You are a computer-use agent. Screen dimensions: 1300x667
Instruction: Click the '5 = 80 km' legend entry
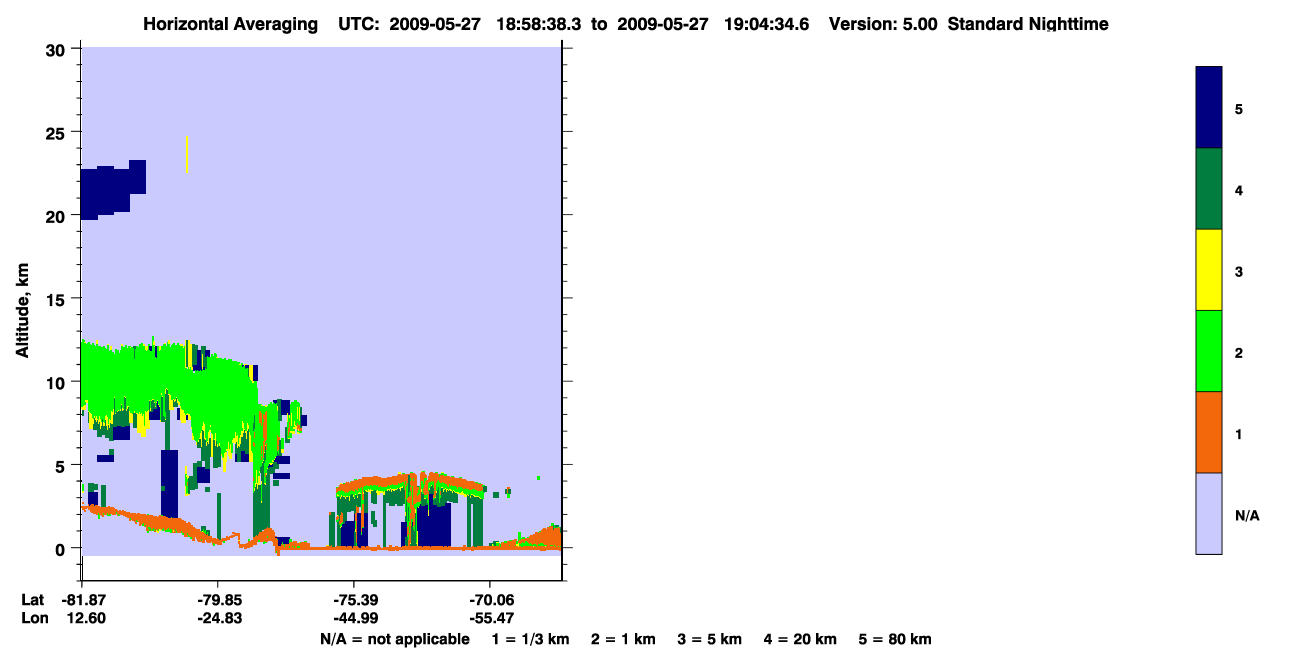point(895,639)
